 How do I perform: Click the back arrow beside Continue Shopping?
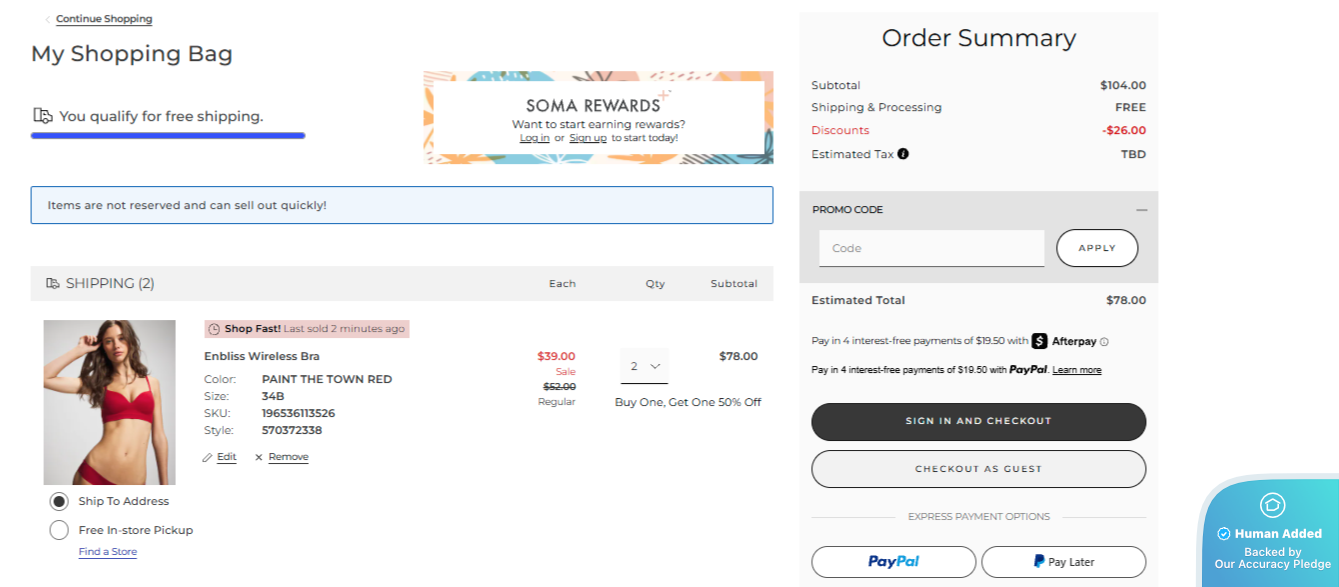click(47, 19)
